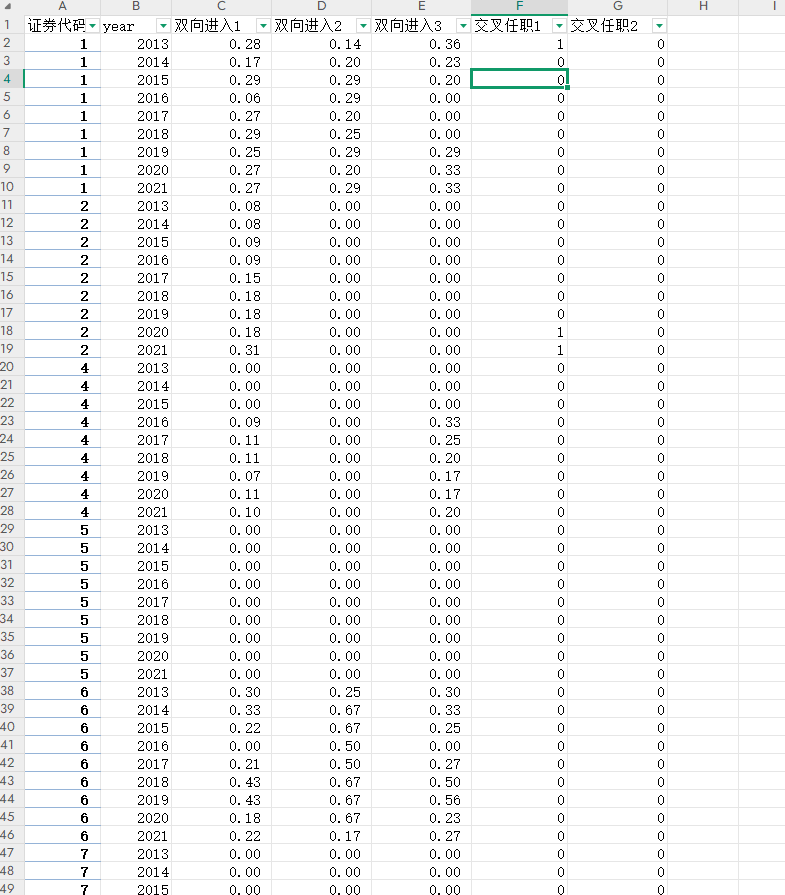The height and width of the screenshot is (895, 785).
Task: Select column F header
Action: click(x=520, y=6)
